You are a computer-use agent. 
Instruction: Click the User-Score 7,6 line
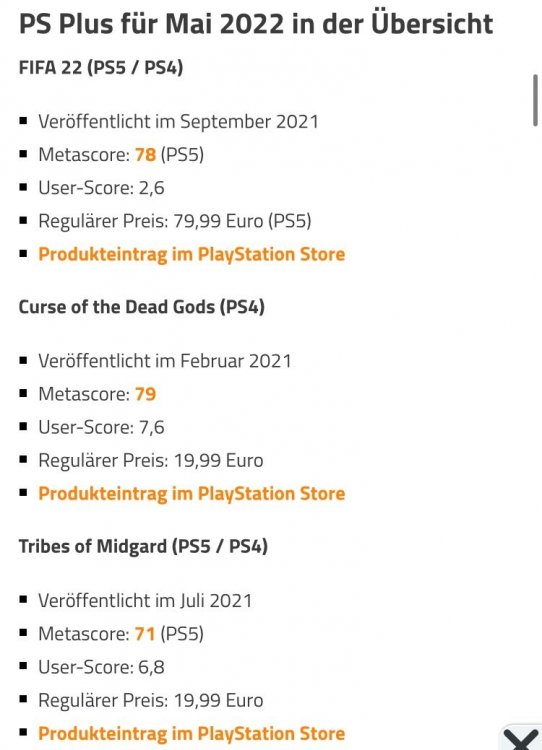(x=101, y=427)
